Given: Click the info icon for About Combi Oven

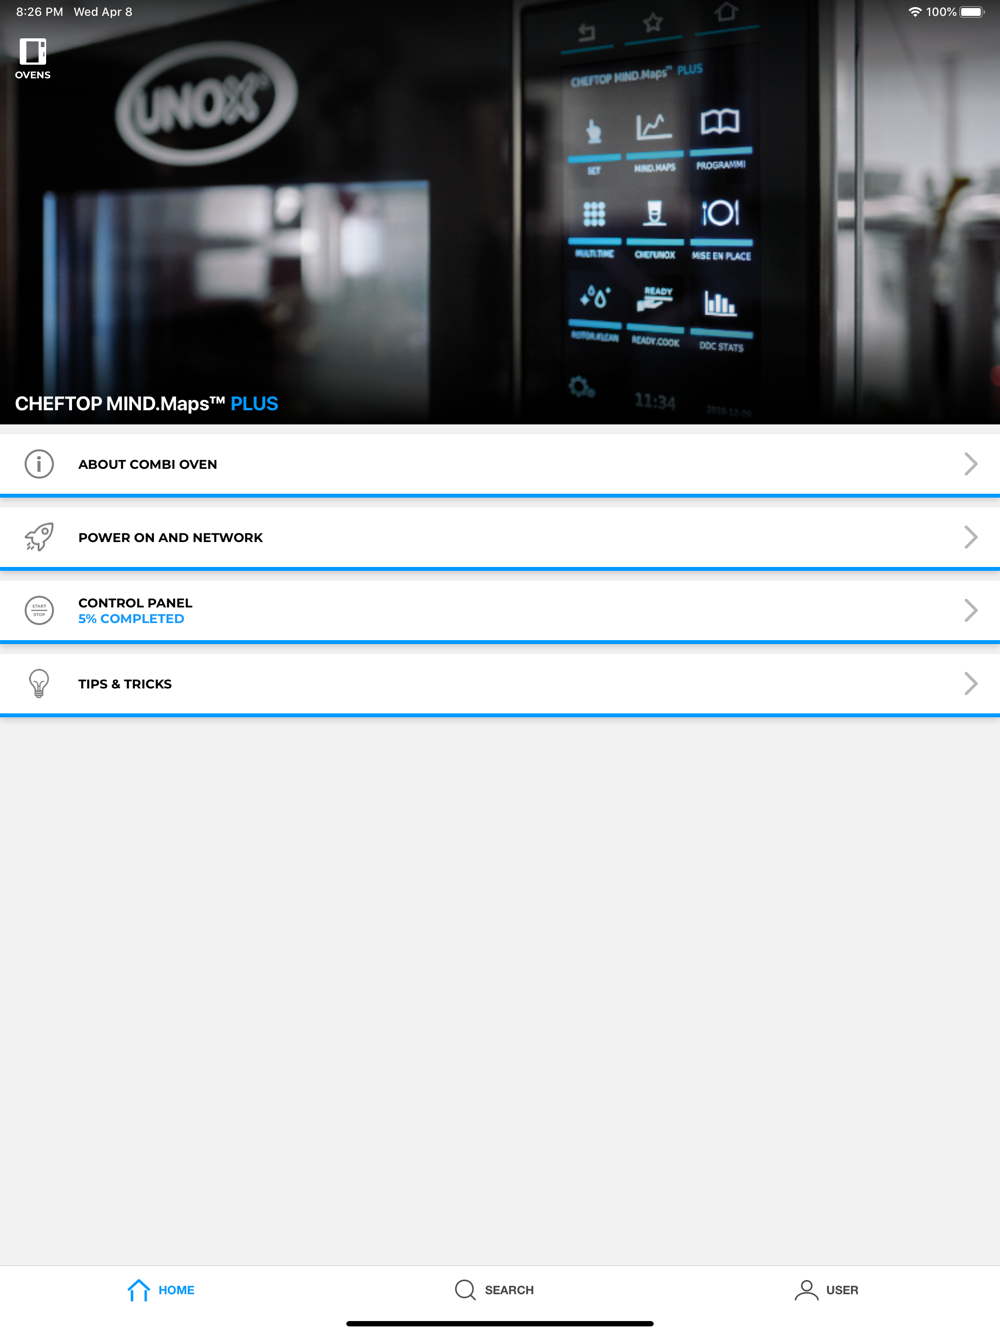Looking at the screenshot, I should pyautogui.click(x=39, y=464).
